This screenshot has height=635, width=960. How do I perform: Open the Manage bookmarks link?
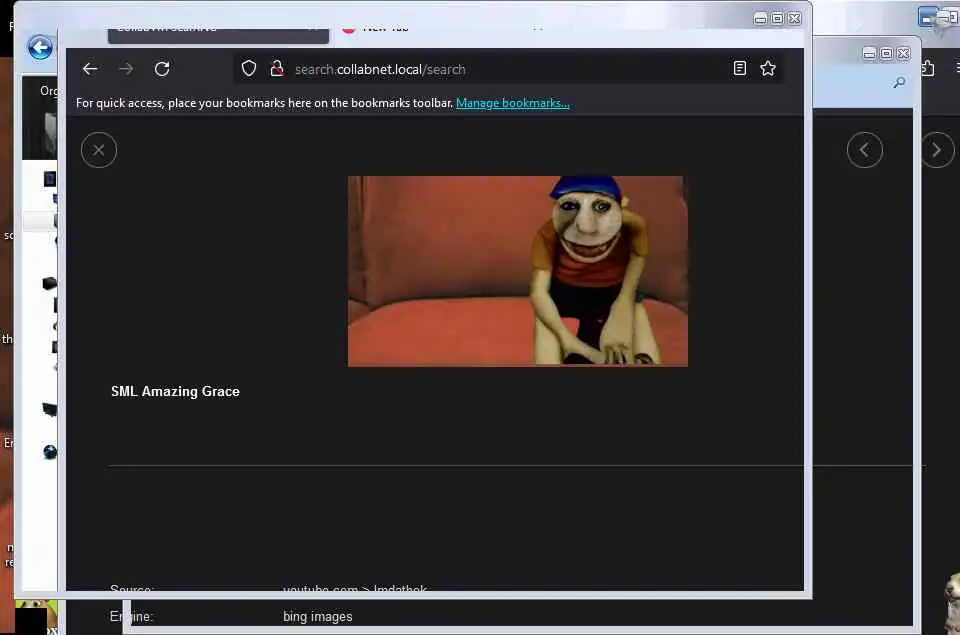coord(512,103)
